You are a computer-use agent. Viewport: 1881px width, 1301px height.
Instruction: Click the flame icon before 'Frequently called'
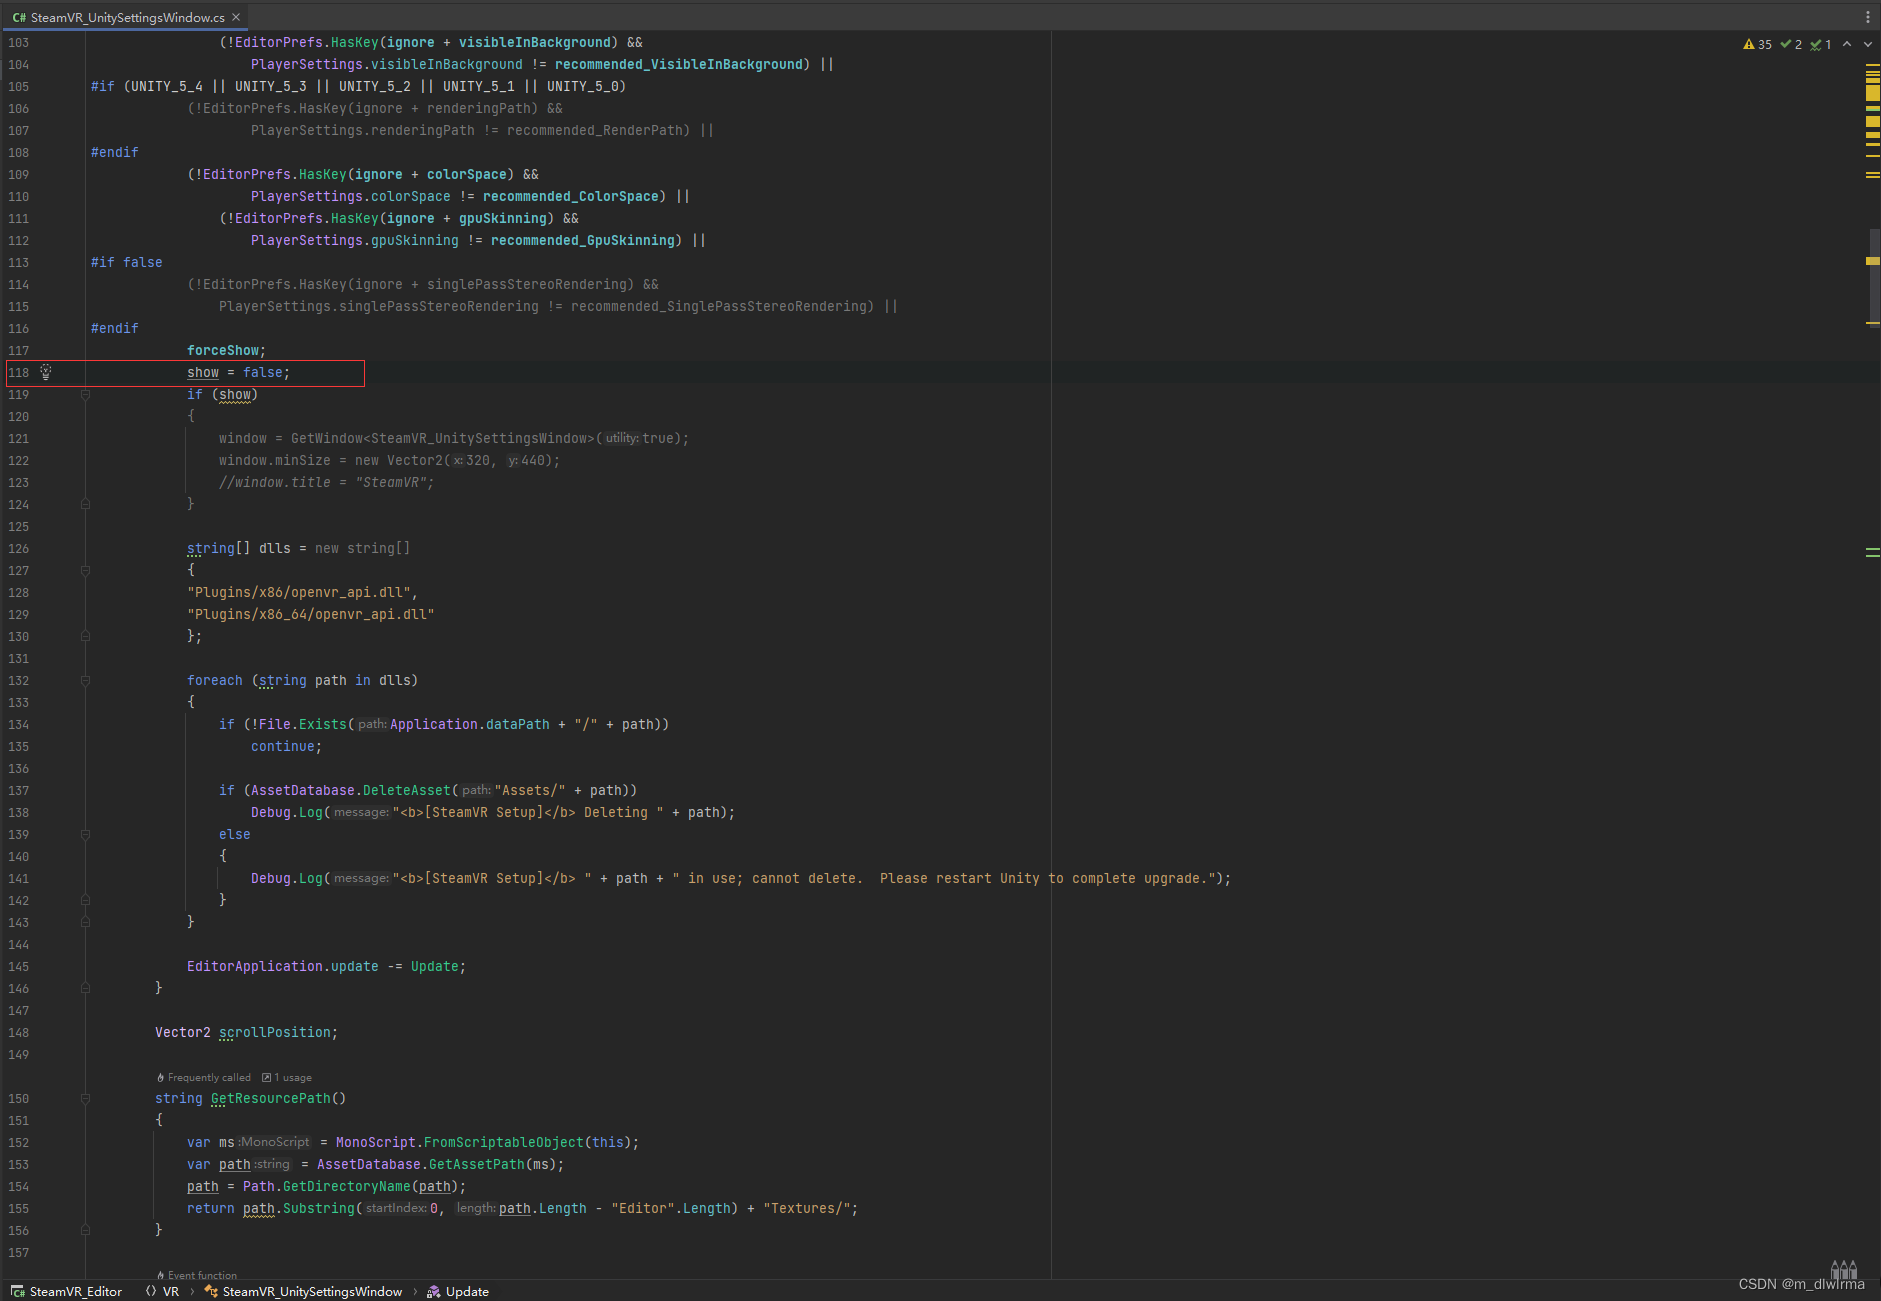160,1077
